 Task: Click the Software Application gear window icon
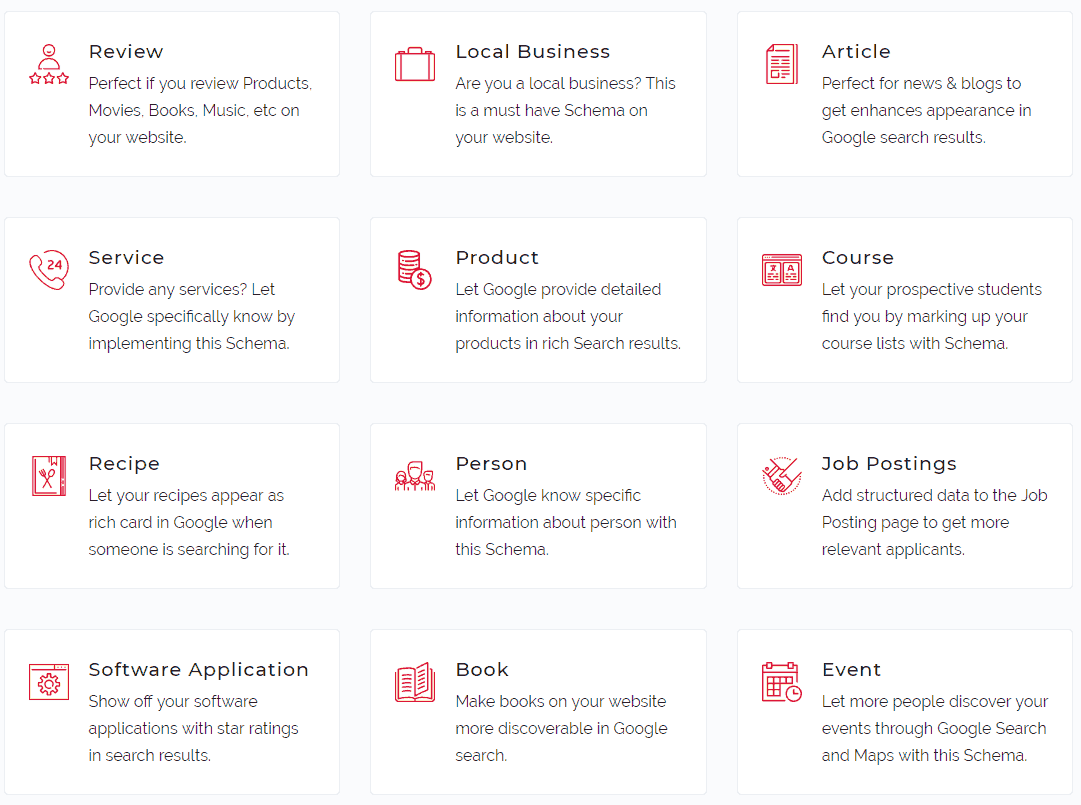[49, 682]
